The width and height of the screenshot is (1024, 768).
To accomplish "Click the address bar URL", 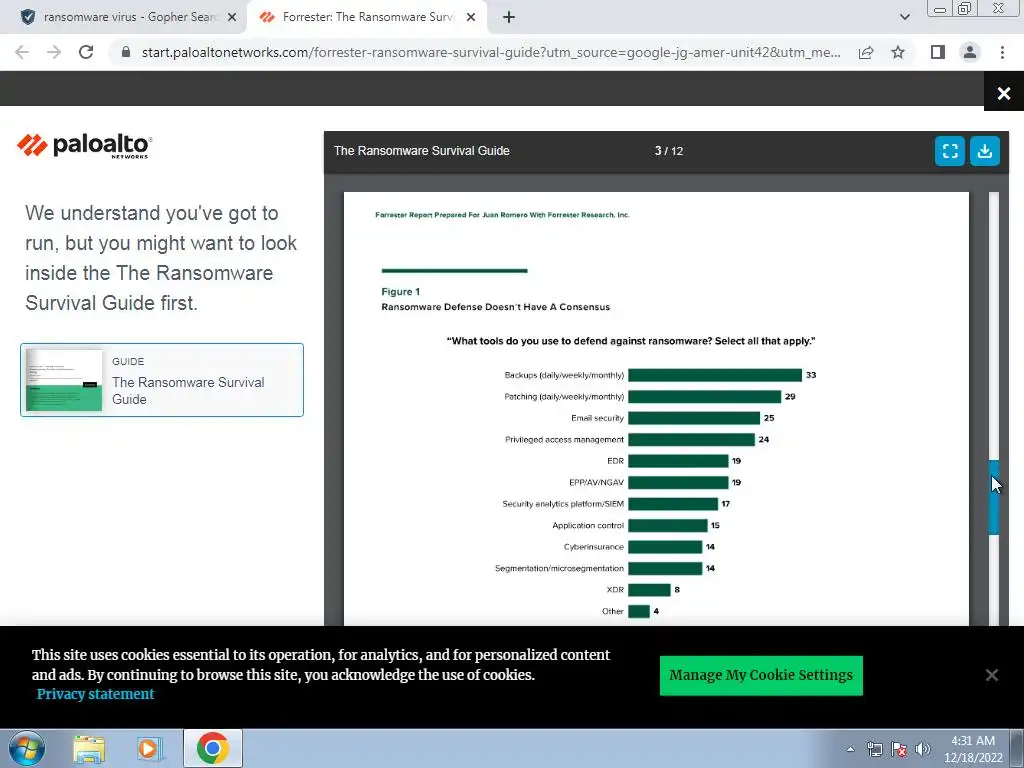I will click(x=490, y=52).
